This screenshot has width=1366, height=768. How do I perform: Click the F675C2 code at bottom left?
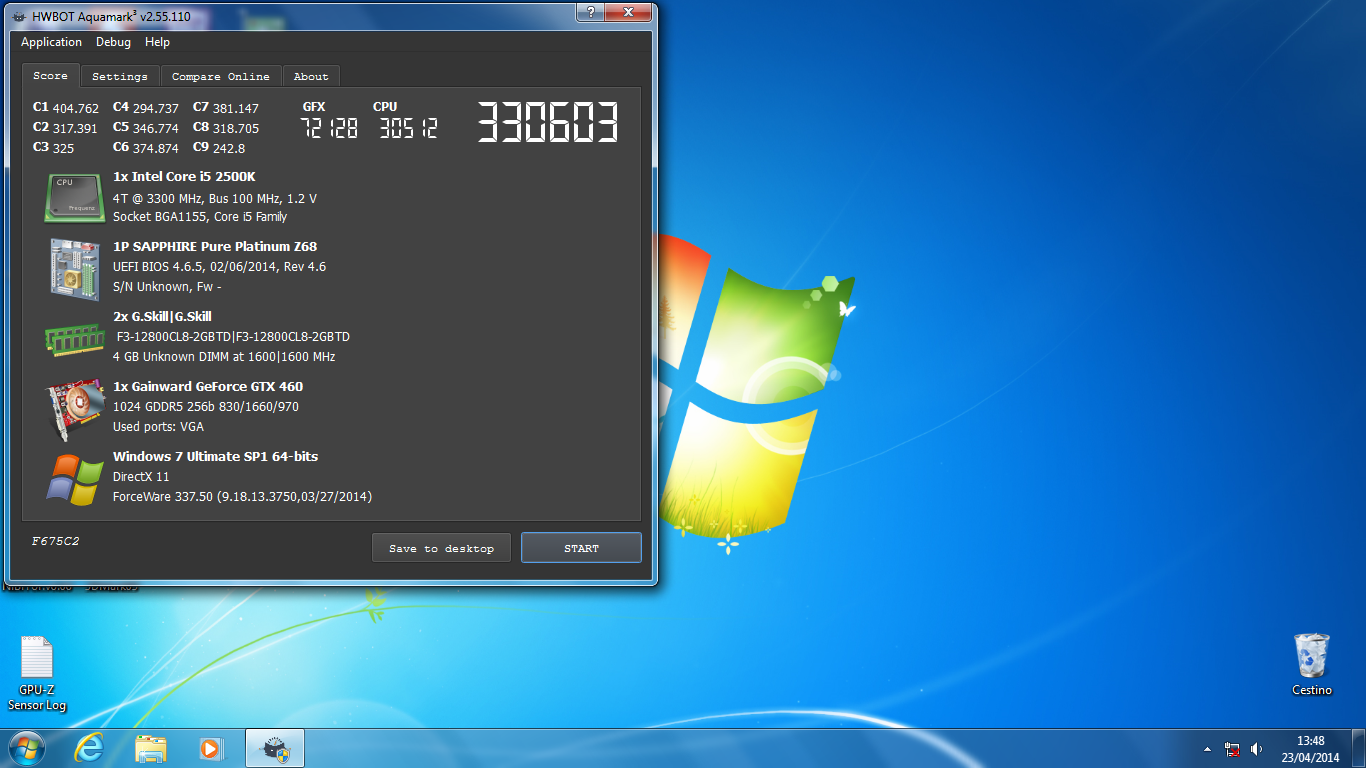pos(55,541)
